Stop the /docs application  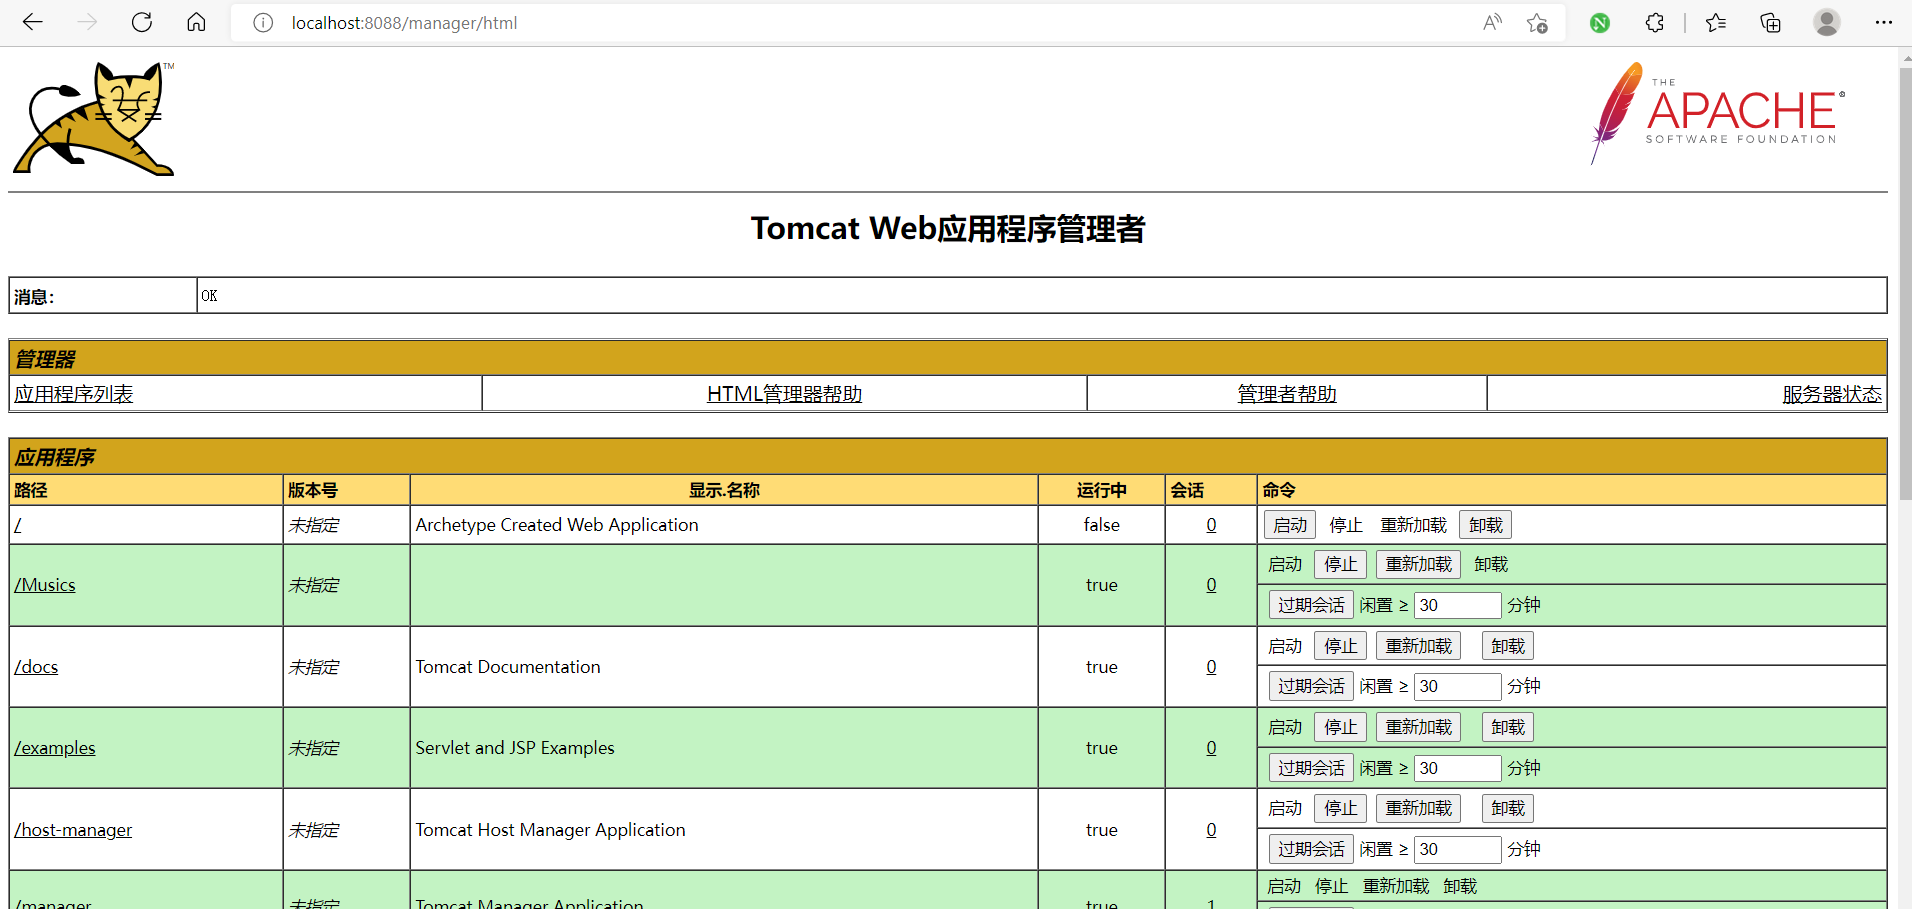coord(1340,646)
